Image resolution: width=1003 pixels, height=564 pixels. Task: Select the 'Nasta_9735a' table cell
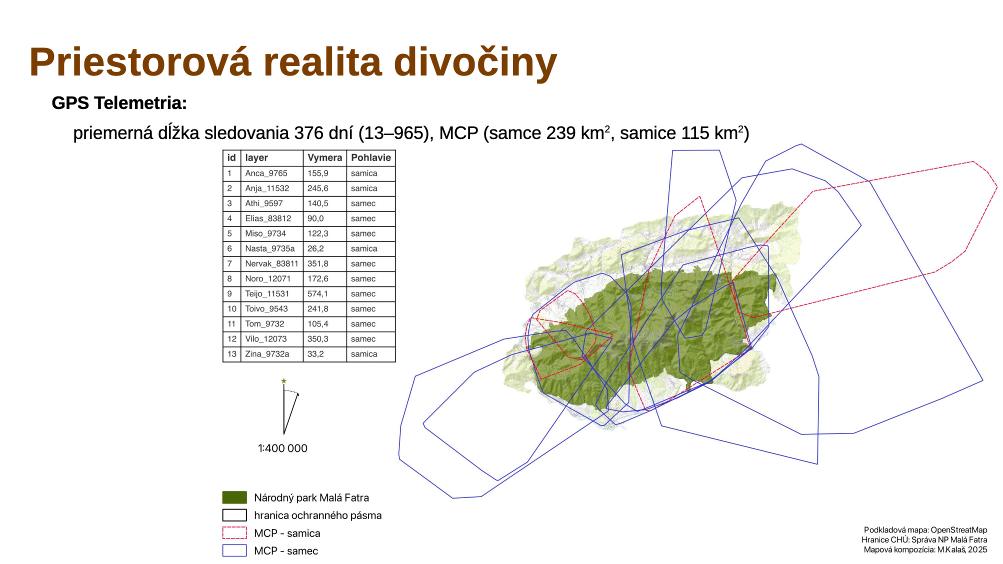pyautogui.click(x=272, y=249)
